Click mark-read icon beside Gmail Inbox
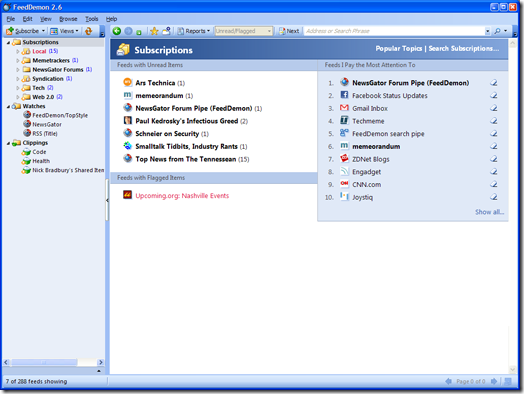The image size is (524, 394). click(x=494, y=108)
